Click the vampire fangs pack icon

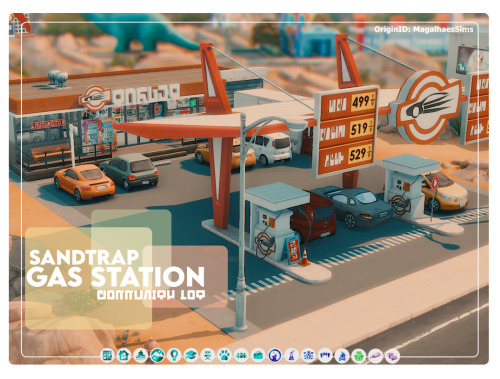[325, 356]
